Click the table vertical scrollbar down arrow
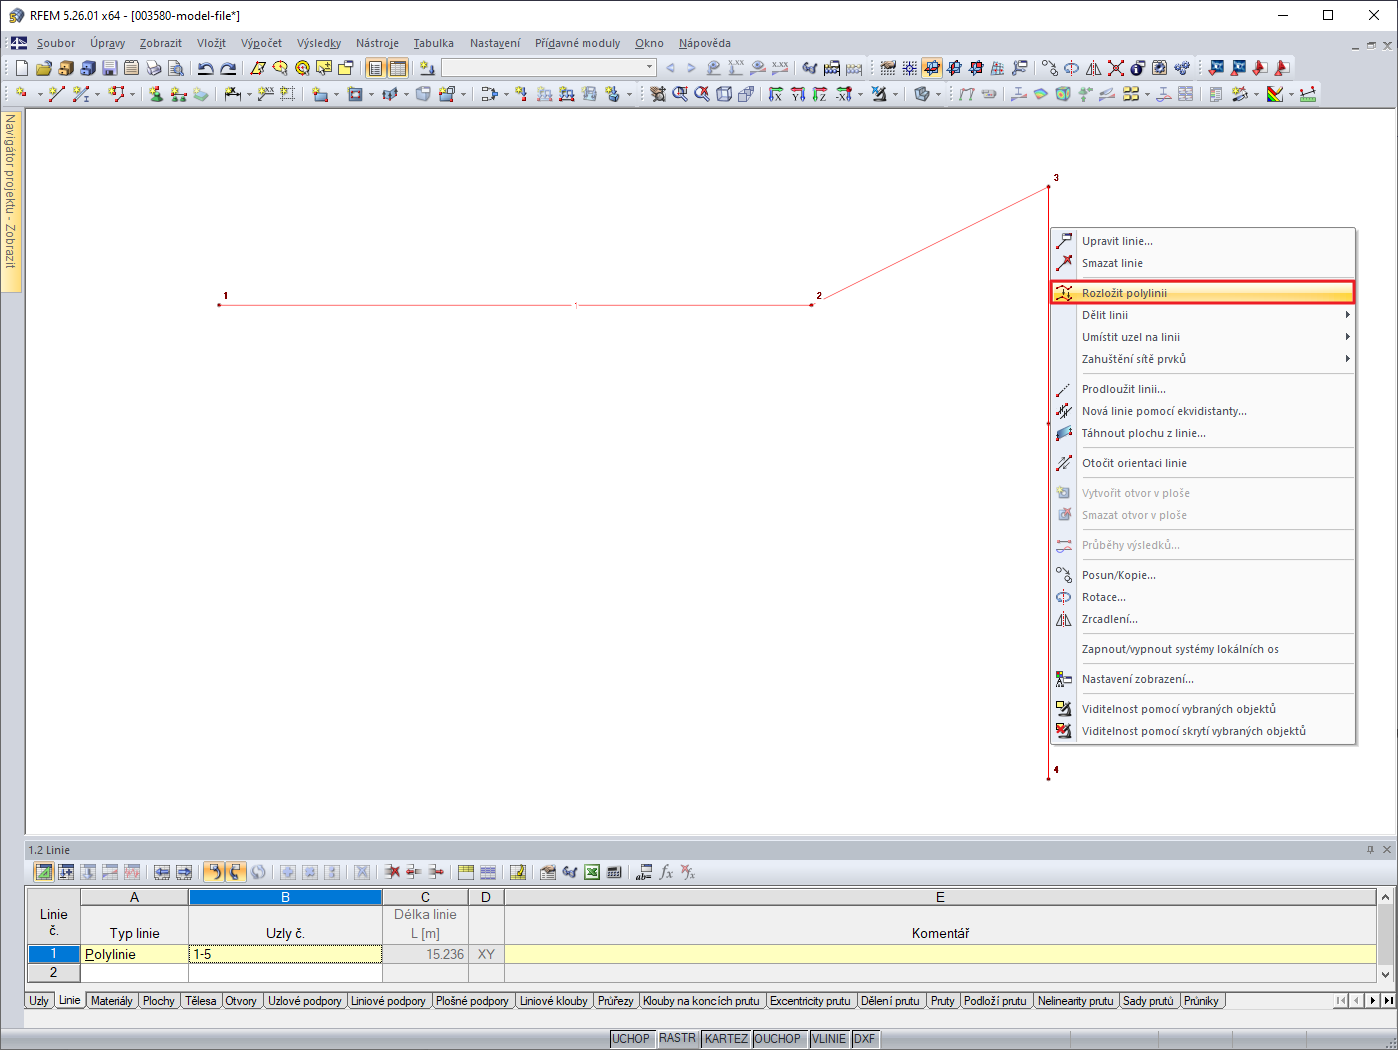The height and width of the screenshot is (1050, 1398). point(1385,975)
